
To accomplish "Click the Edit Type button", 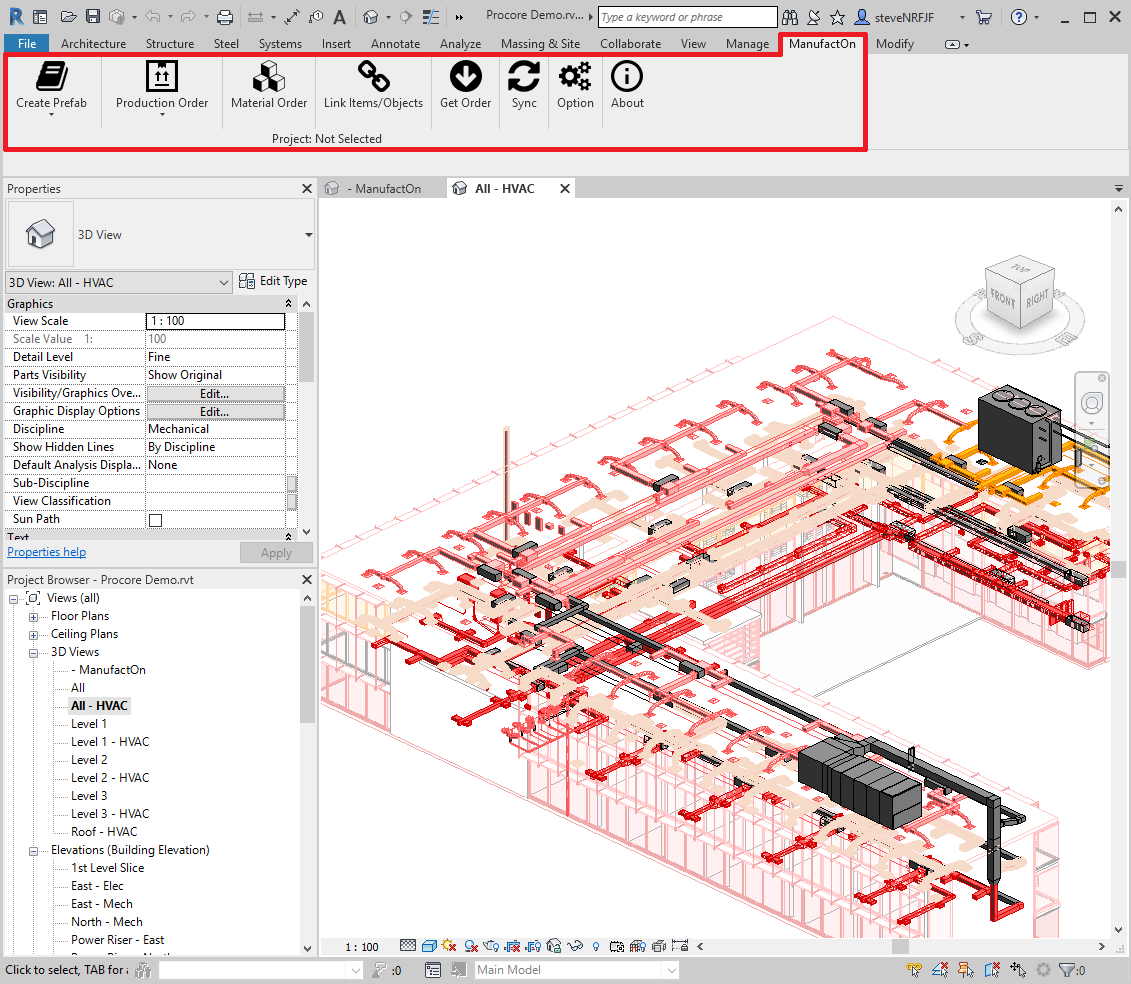I will (x=273, y=281).
